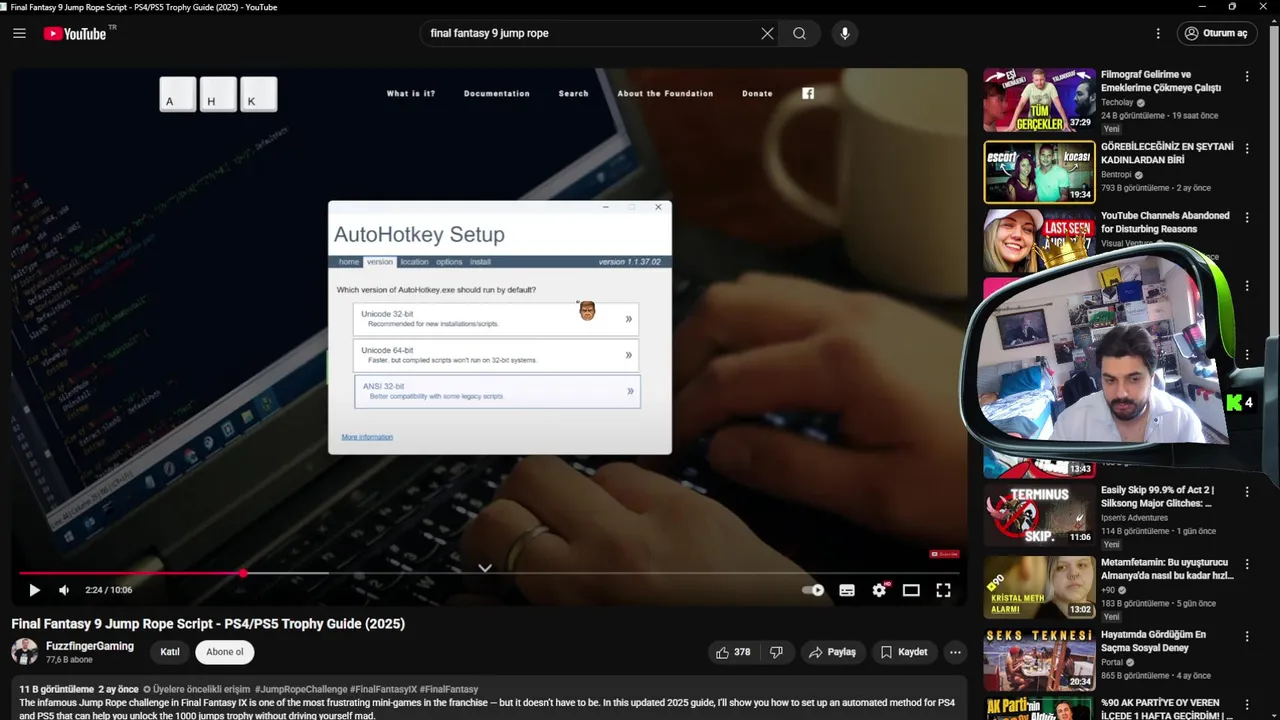Click the Donate item on the page in the video

[757, 93]
